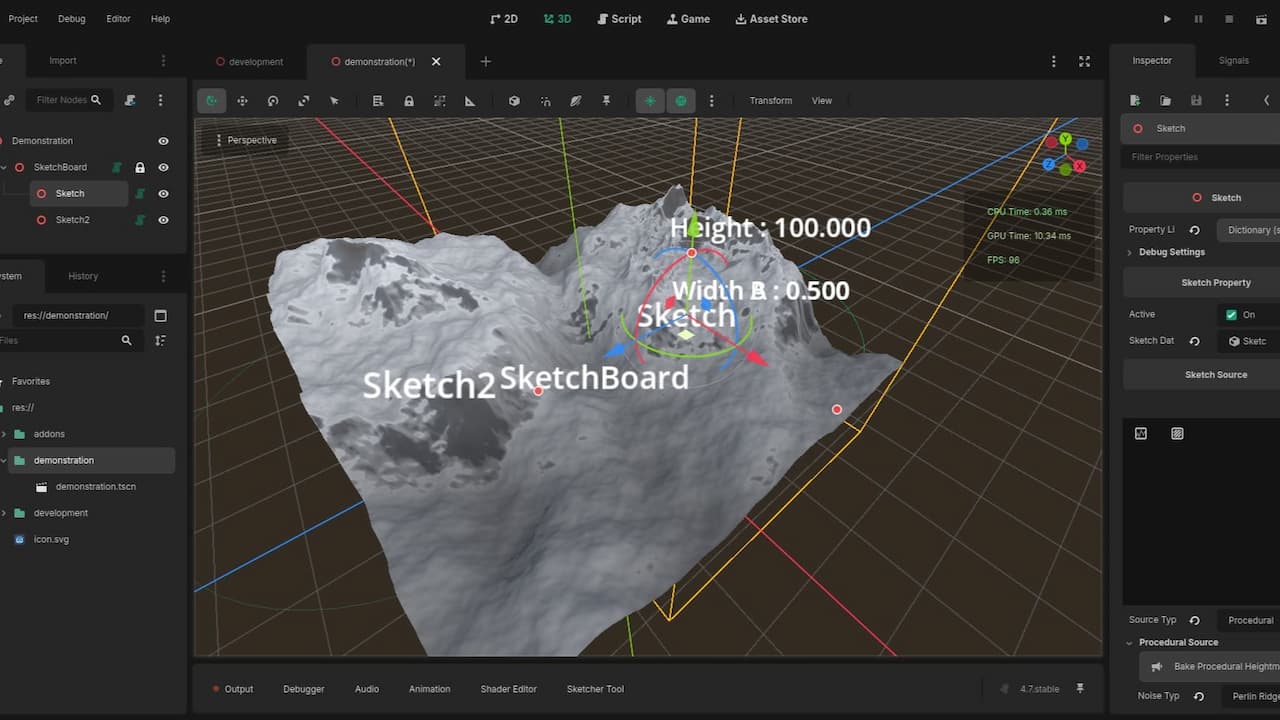Close the demonstration scene tab

click(x=436, y=62)
